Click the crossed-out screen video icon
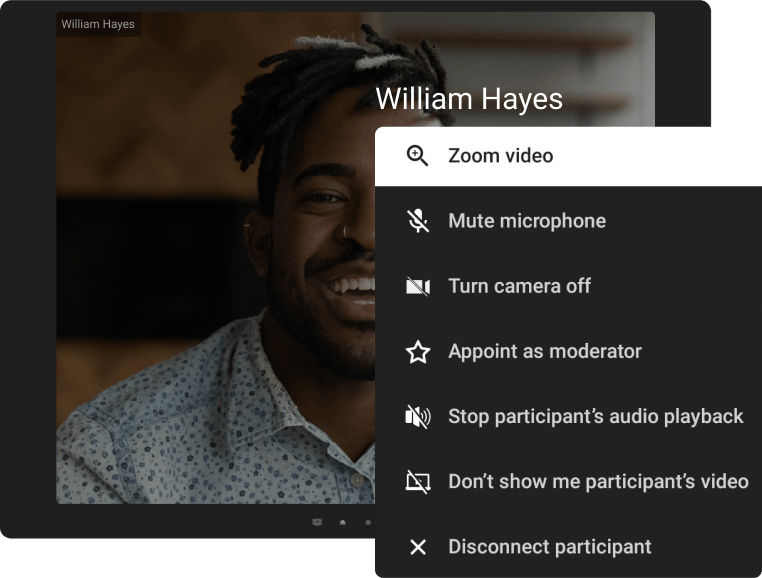The height and width of the screenshot is (578, 762). (x=418, y=482)
